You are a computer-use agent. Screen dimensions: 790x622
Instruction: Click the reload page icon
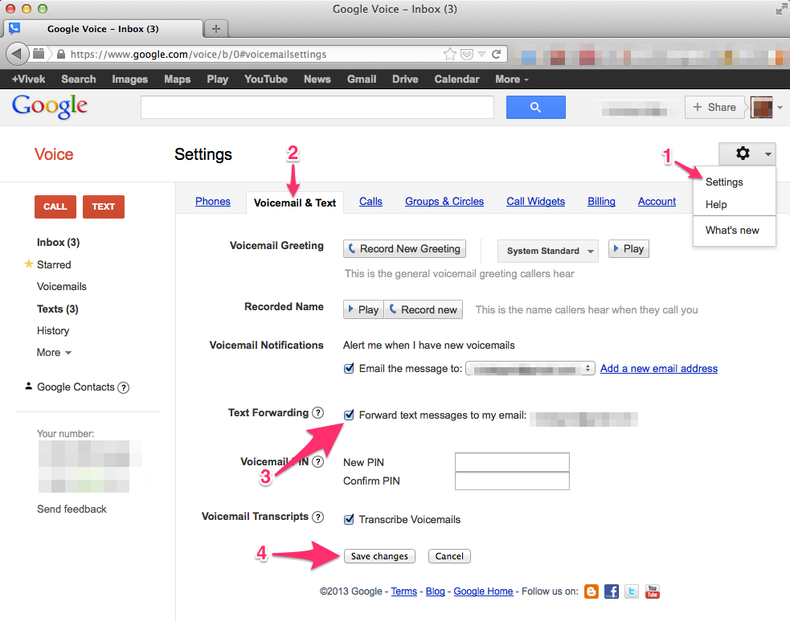click(496, 54)
